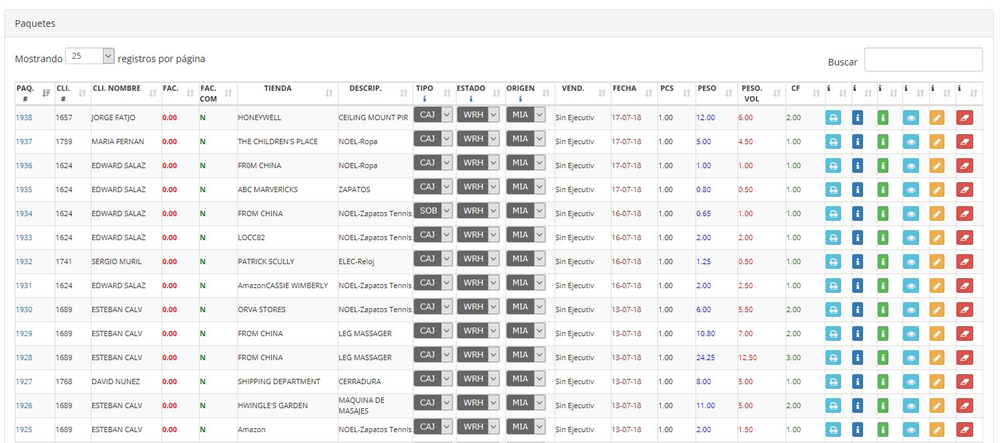The width and height of the screenshot is (1000, 443).
Task: Open ESTADO WRH dropdown for package 1937
Action: coord(478,138)
